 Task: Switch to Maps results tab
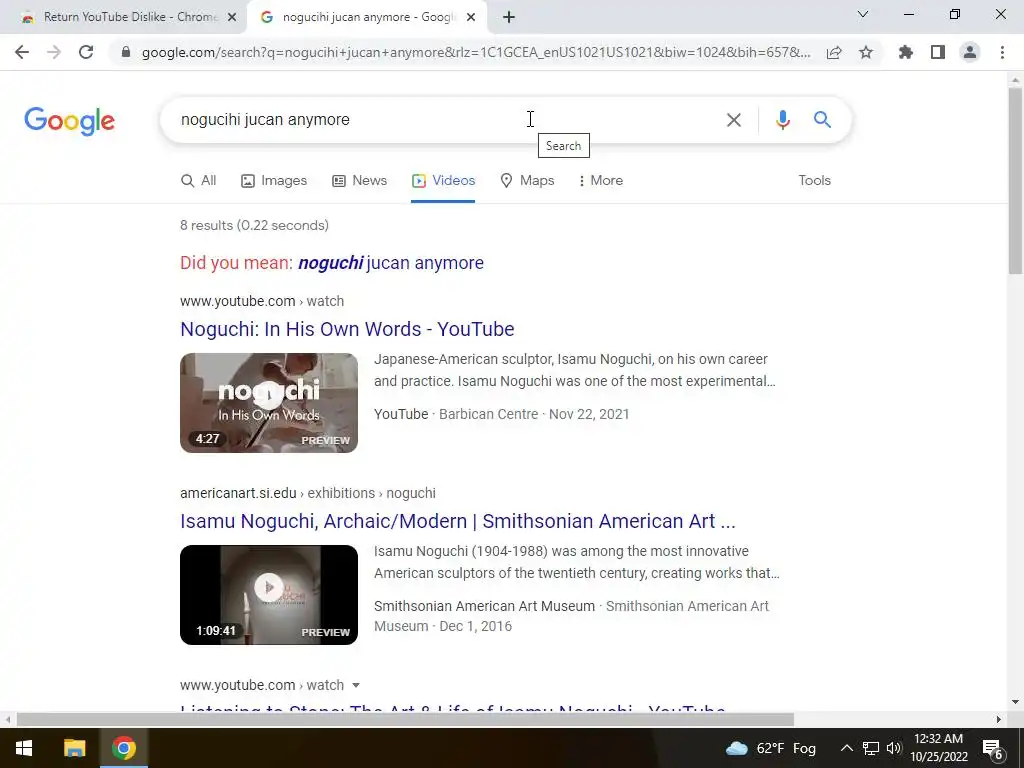[x=528, y=181]
